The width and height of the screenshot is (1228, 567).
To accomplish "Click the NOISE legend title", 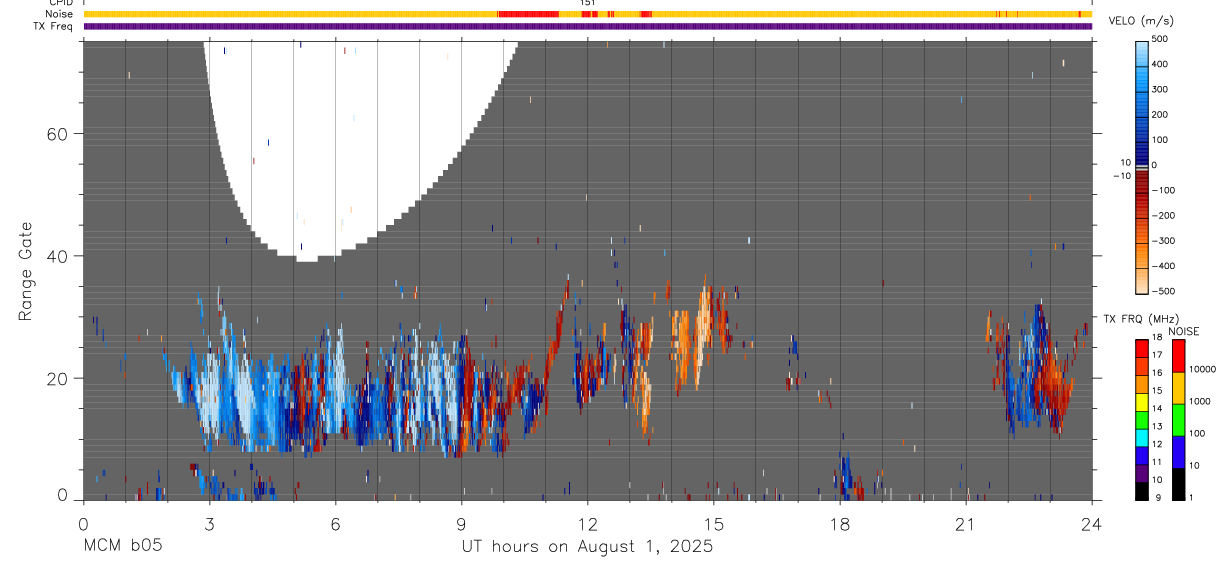I will (x=1183, y=331).
